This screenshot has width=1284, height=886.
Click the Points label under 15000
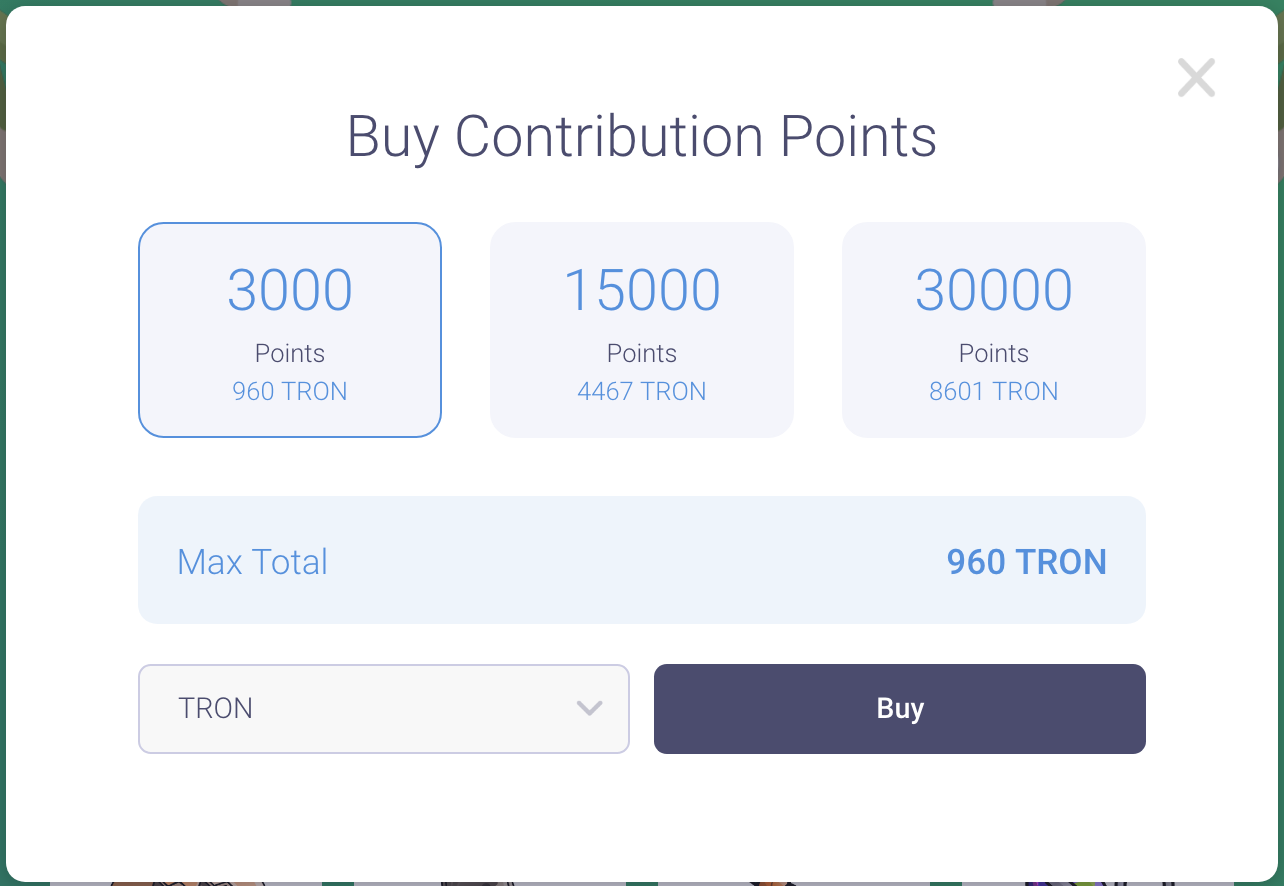coord(642,353)
